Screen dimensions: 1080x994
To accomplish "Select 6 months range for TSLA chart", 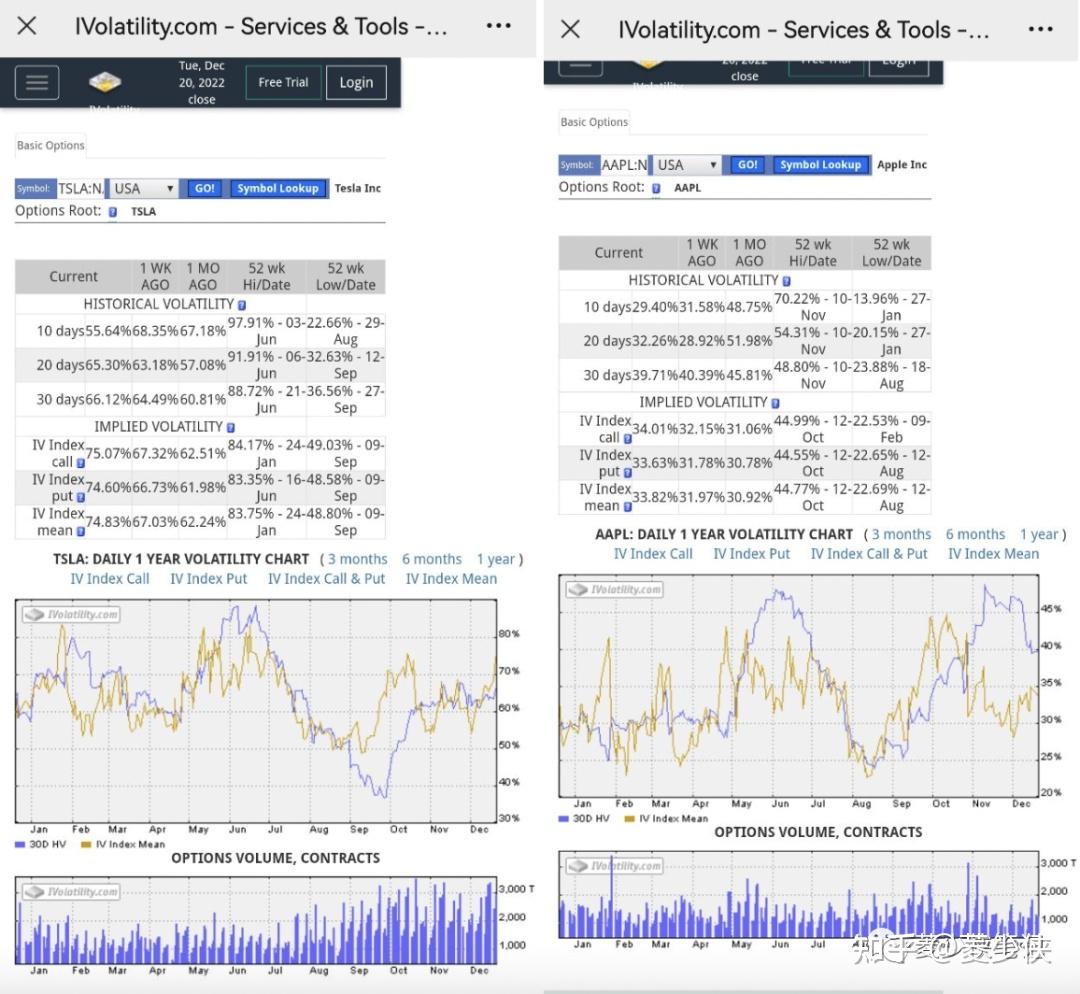I will click(x=431, y=559).
